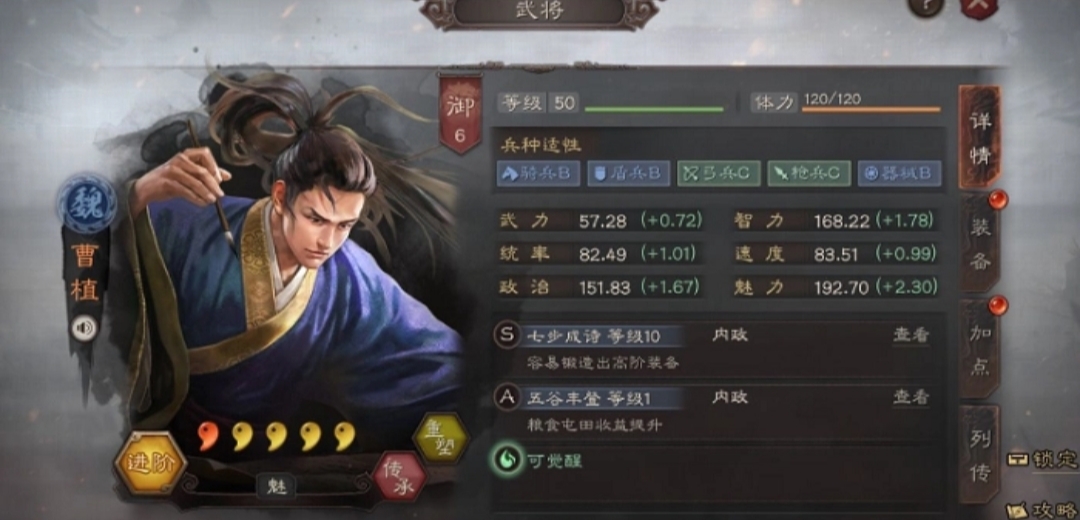The width and height of the screenshot is (1080, 520).
Task: Click the A-rank skill badge
Action: point(507,397)
